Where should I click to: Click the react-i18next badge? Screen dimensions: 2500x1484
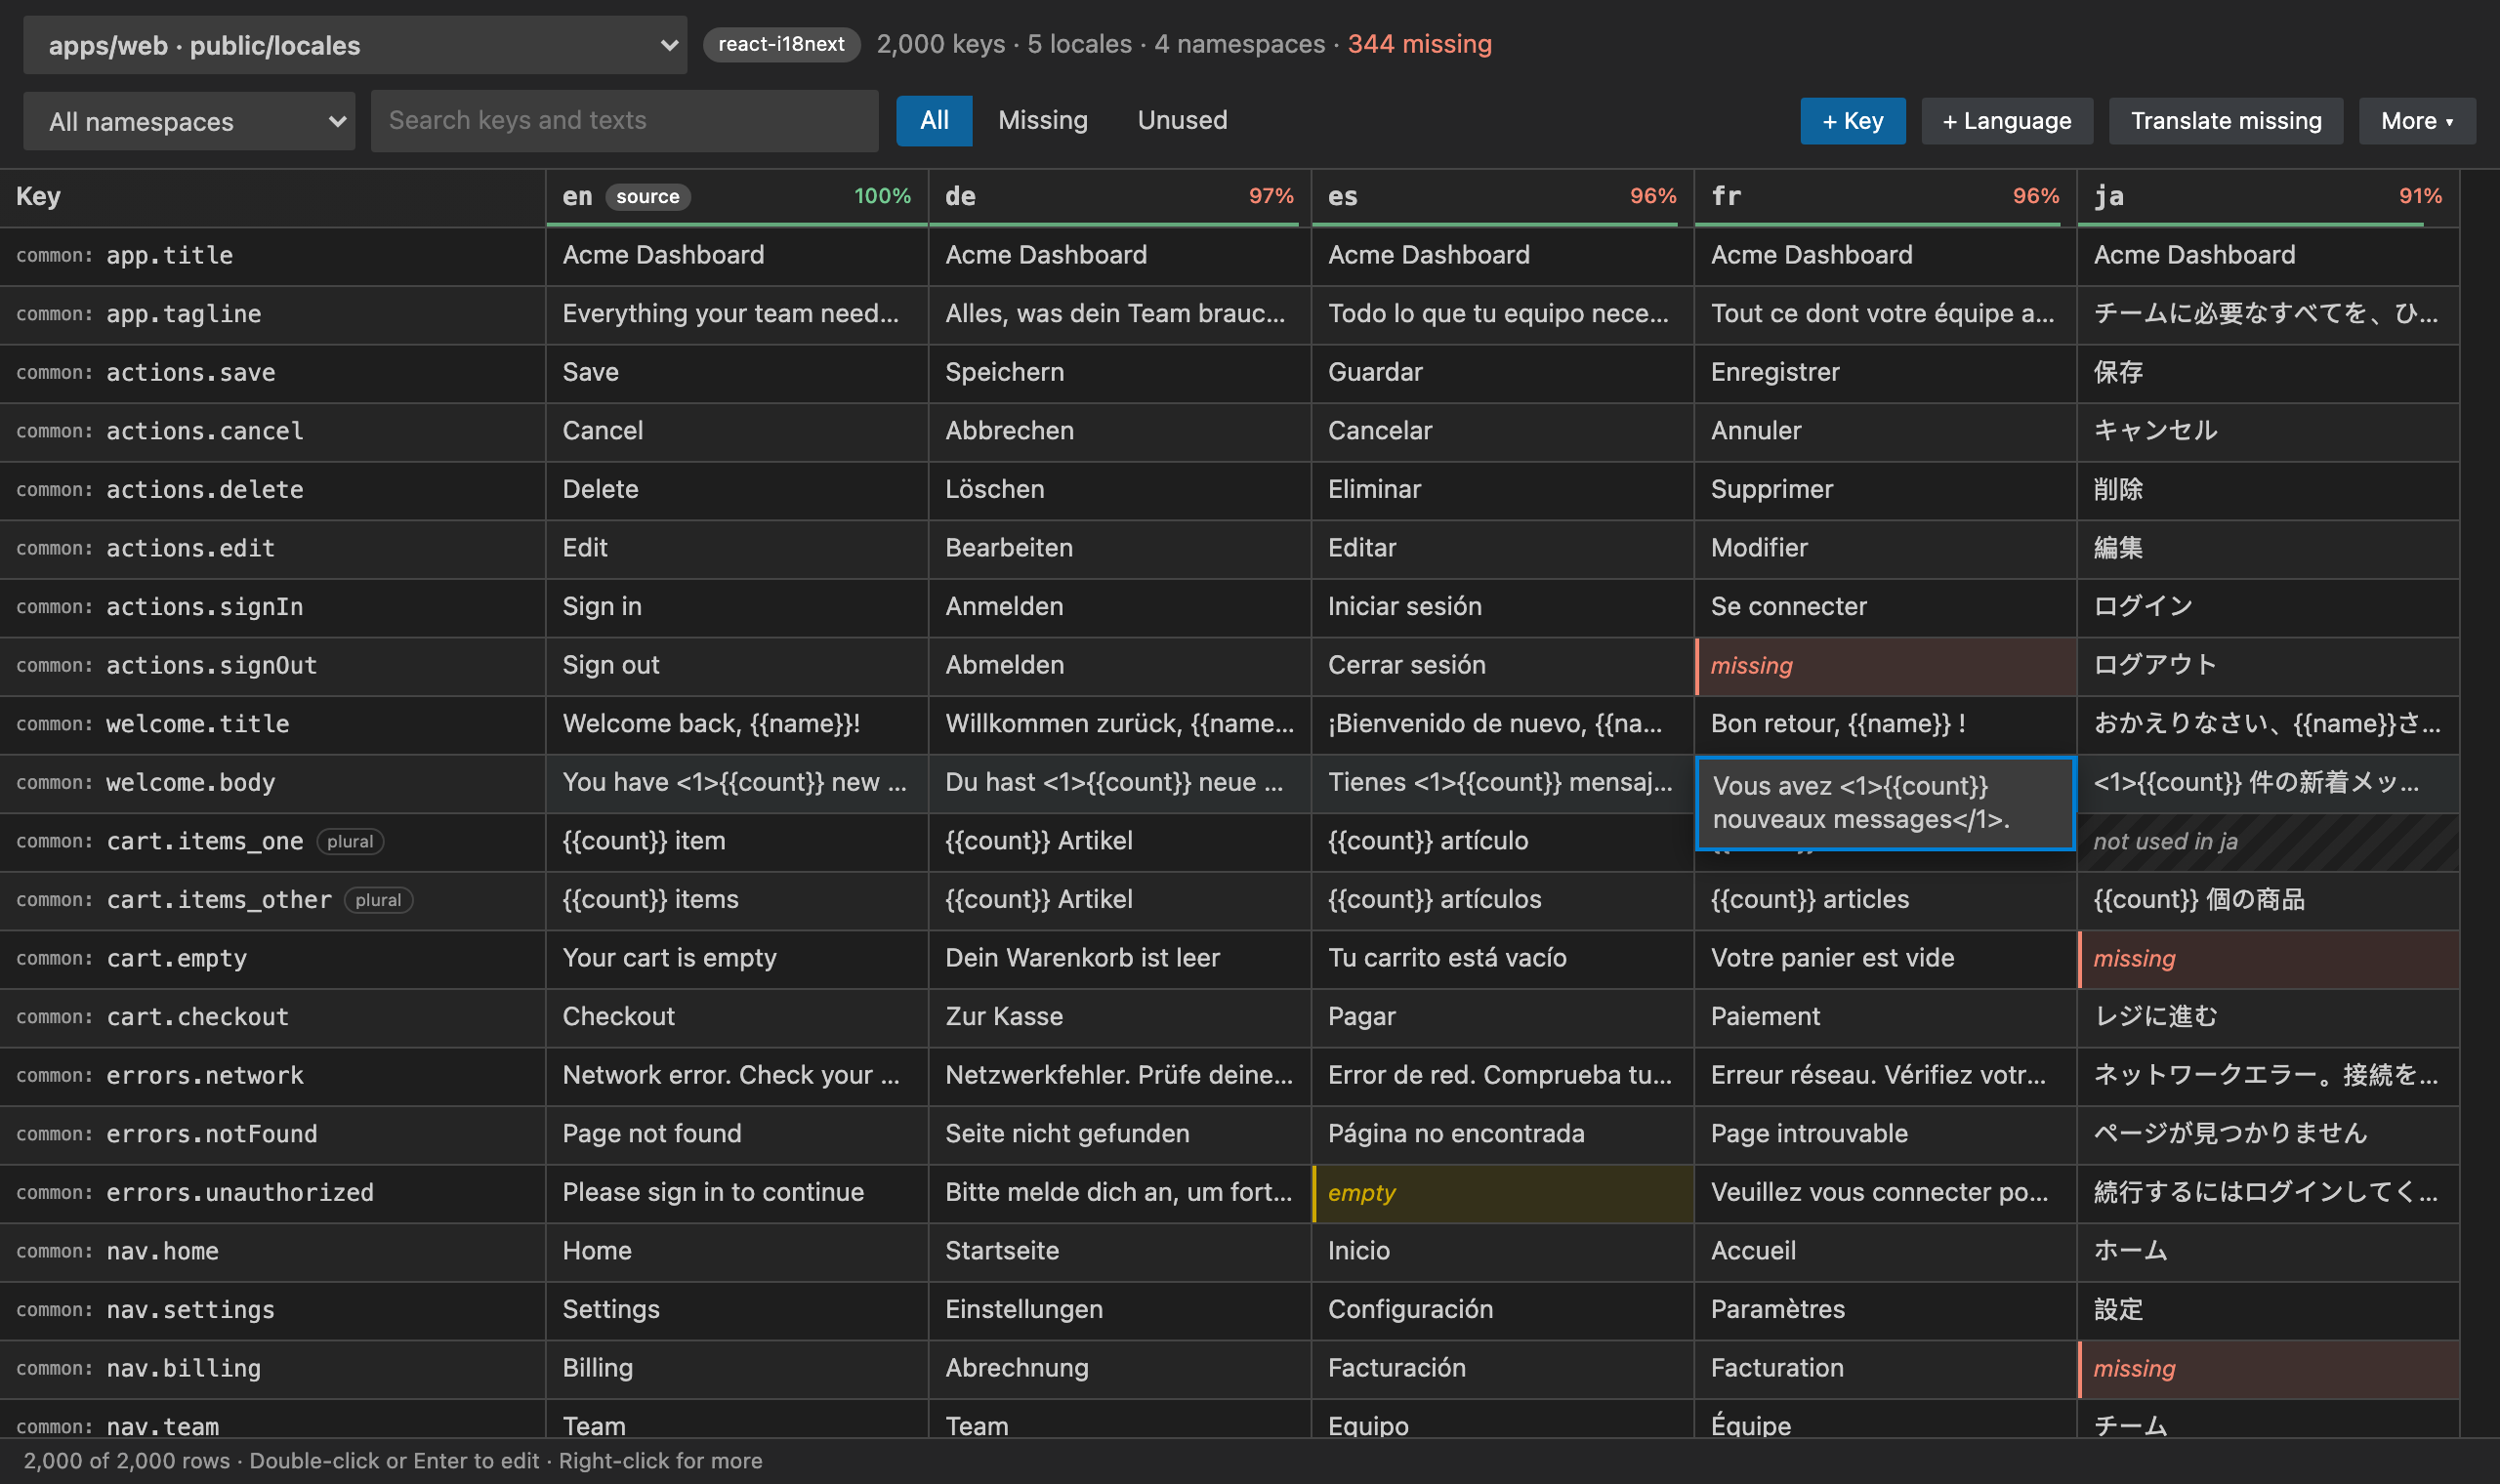pyautogui.click(x=781, y=44)
